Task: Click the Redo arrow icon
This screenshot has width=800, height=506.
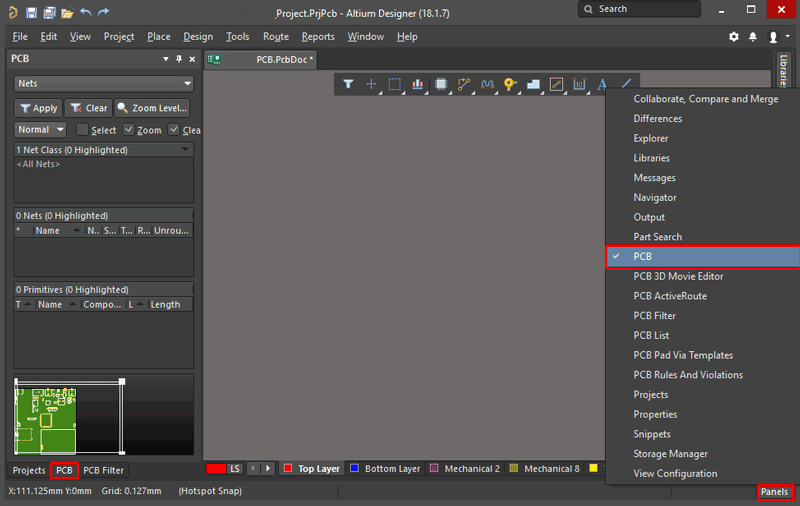Action: click(x=104, y=12)
